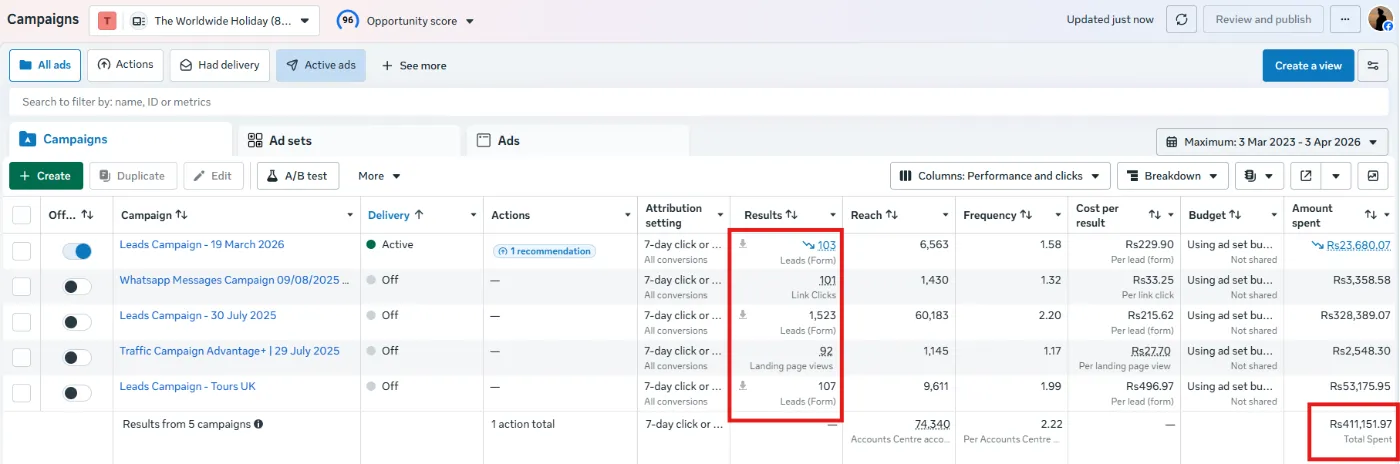Open the chart view icon at far right
Viewport: 1400px width, 464px height.
[1373, 175]
